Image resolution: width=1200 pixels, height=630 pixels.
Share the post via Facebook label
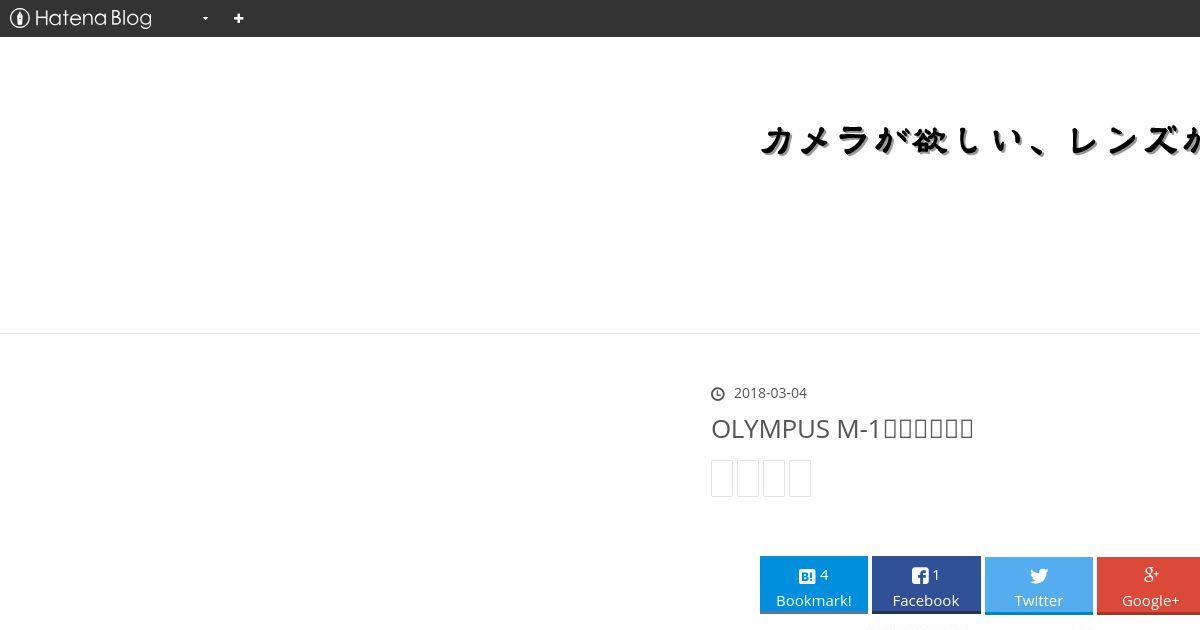[926, 600]
